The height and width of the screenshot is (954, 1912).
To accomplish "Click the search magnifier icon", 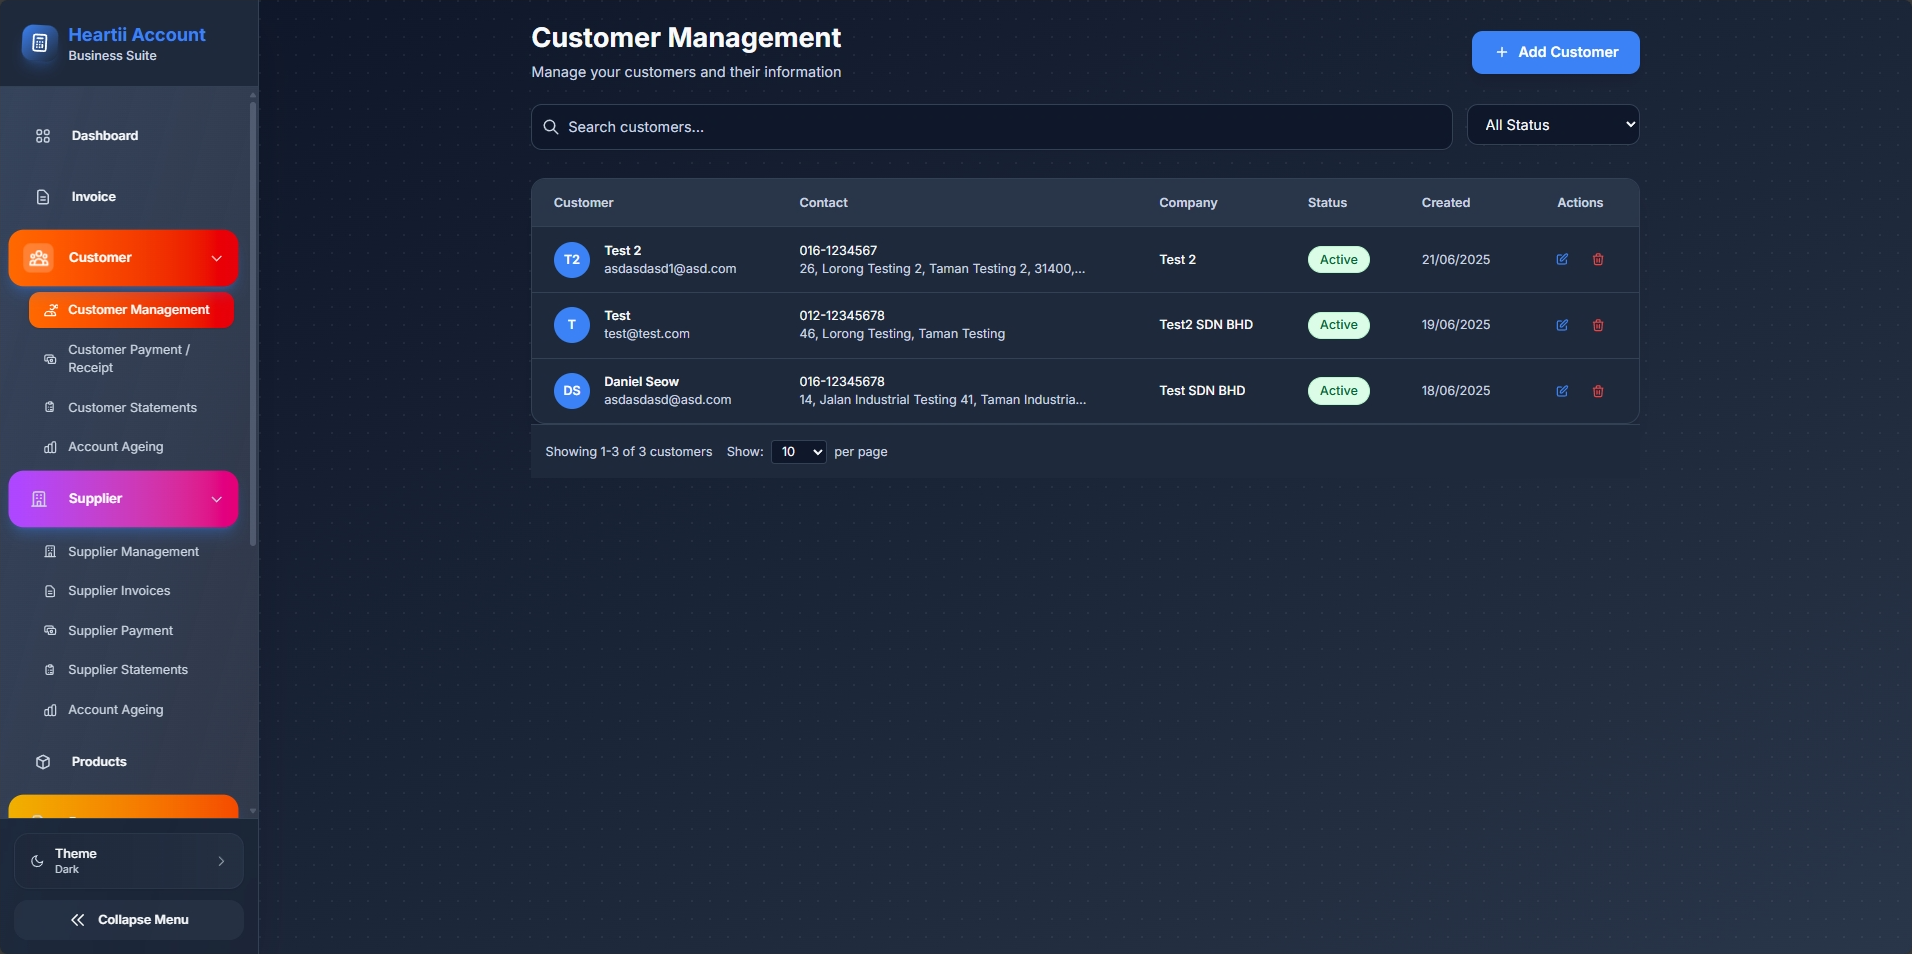I will tap(550, 127).
